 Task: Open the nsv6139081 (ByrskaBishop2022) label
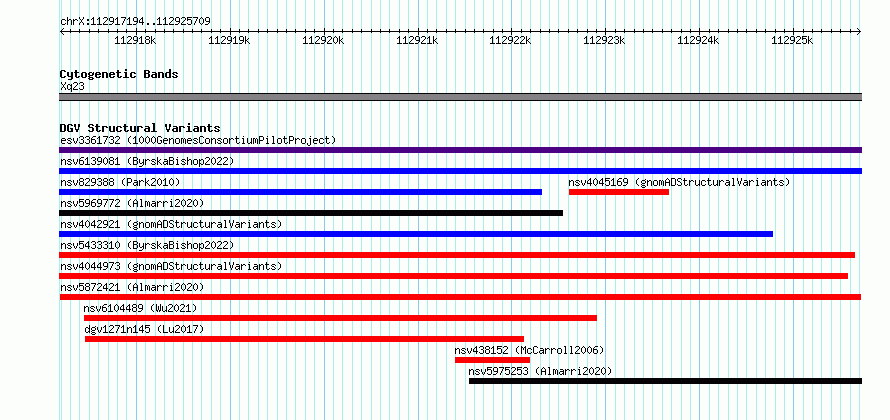[x=147, y=161]
